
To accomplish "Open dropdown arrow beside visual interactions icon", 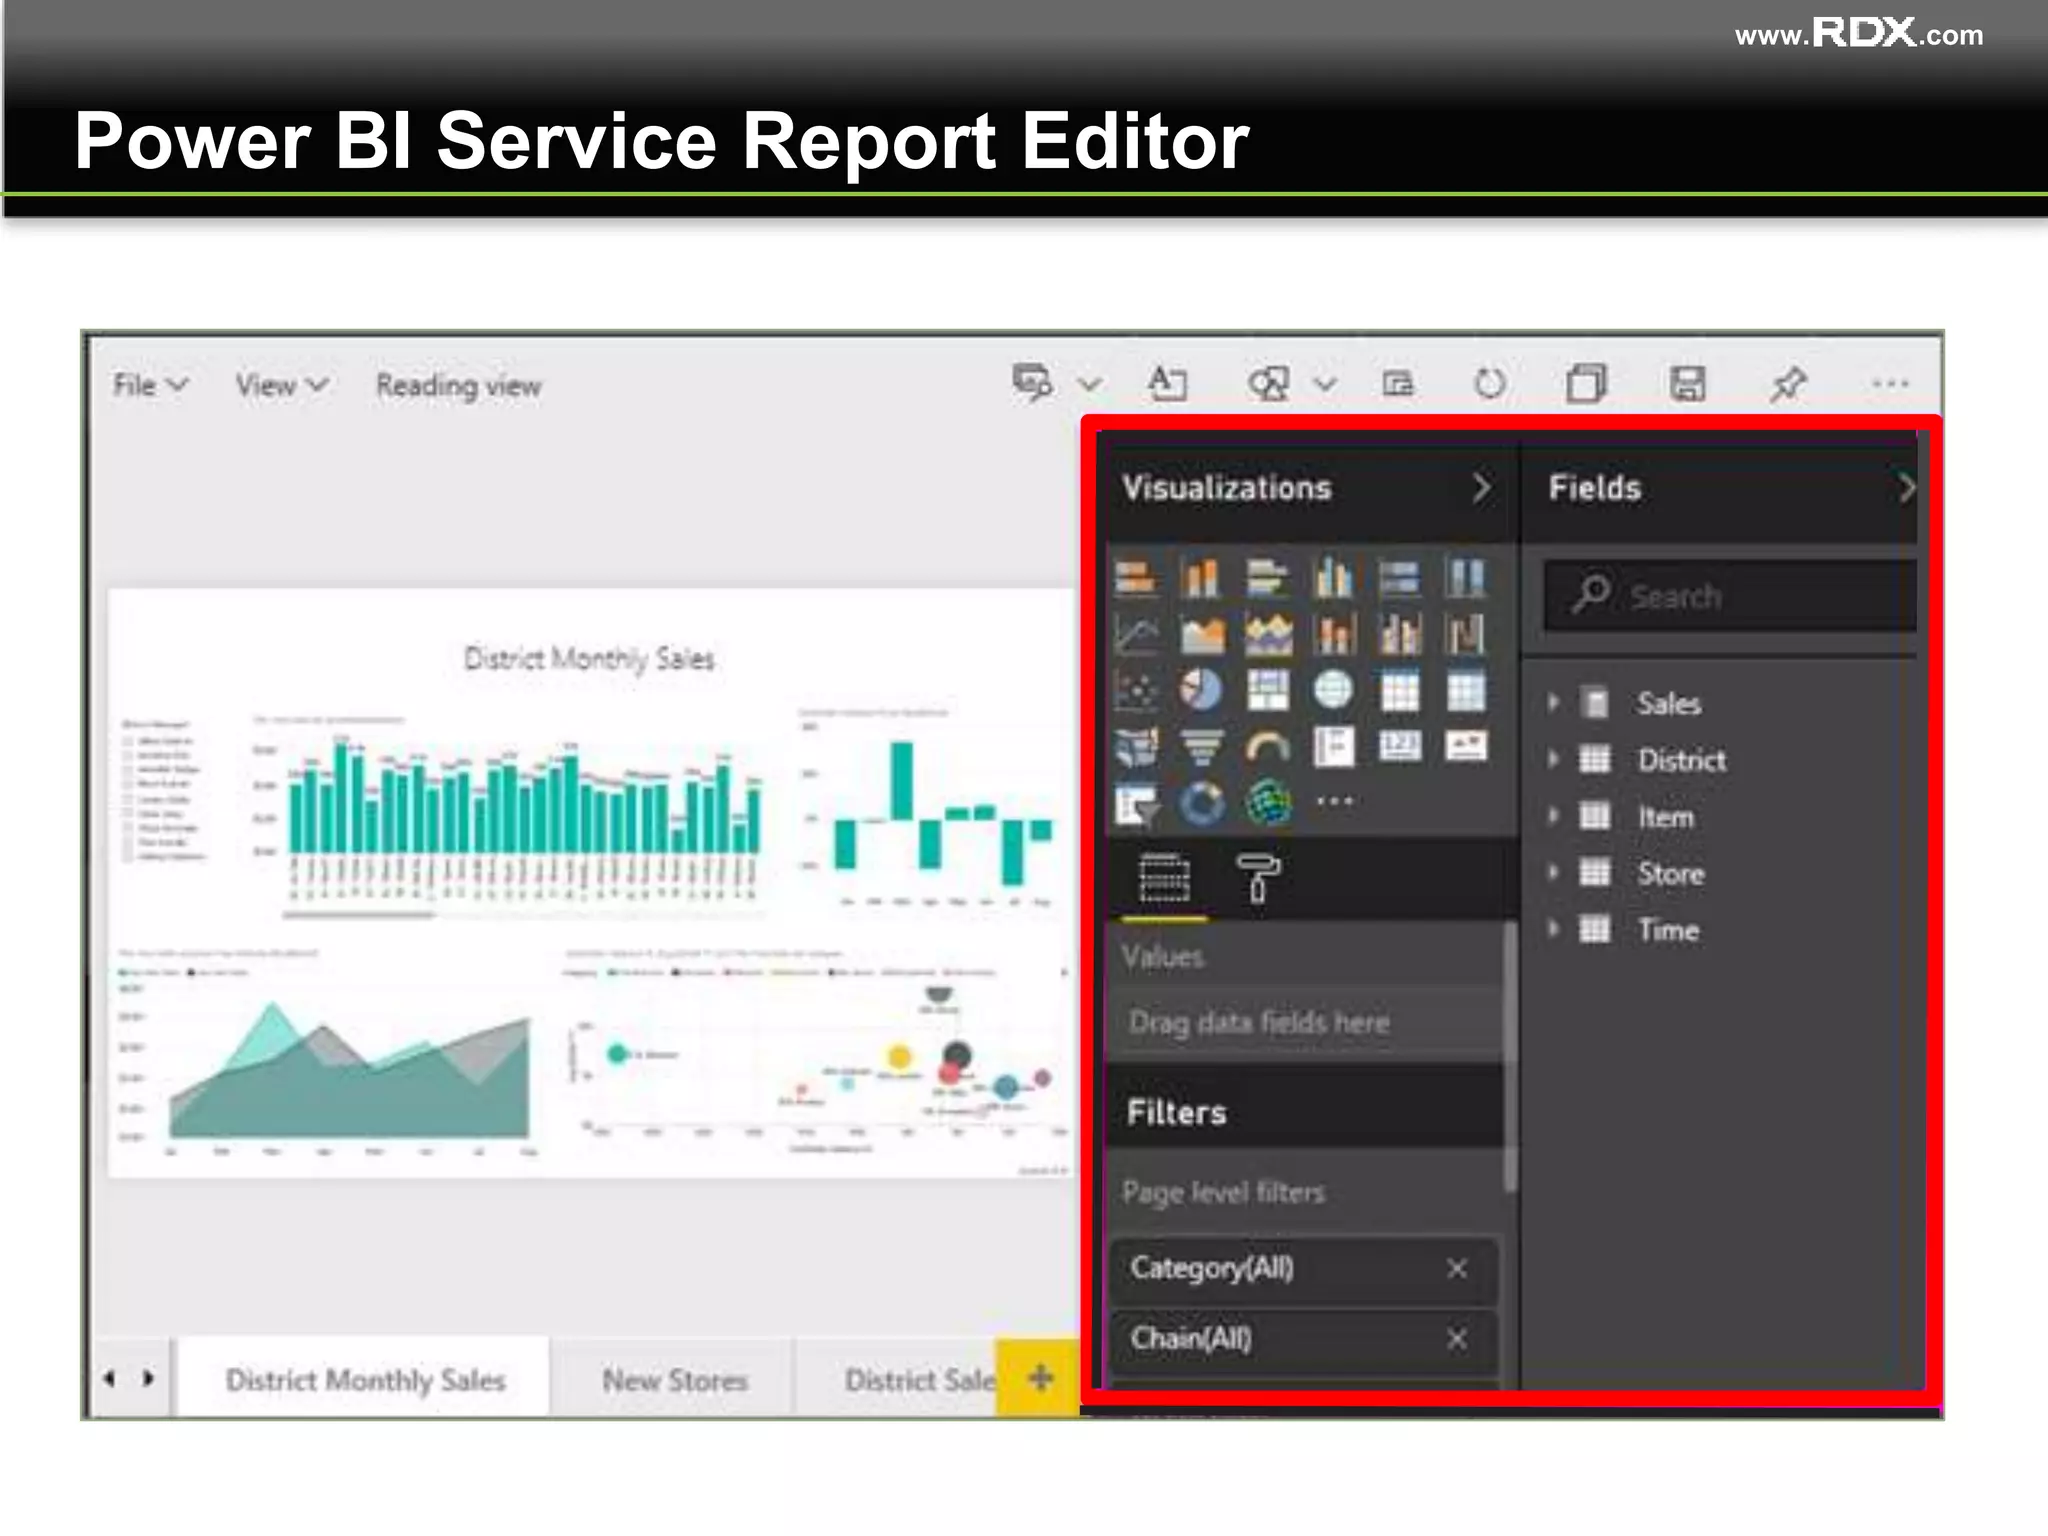I will [1090, 384].
